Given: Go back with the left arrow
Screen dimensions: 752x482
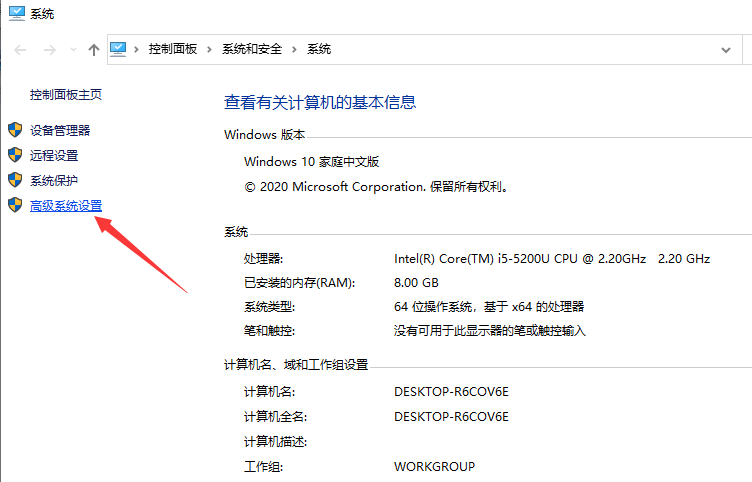Looking at the screenshot, I should click(20, 49).
